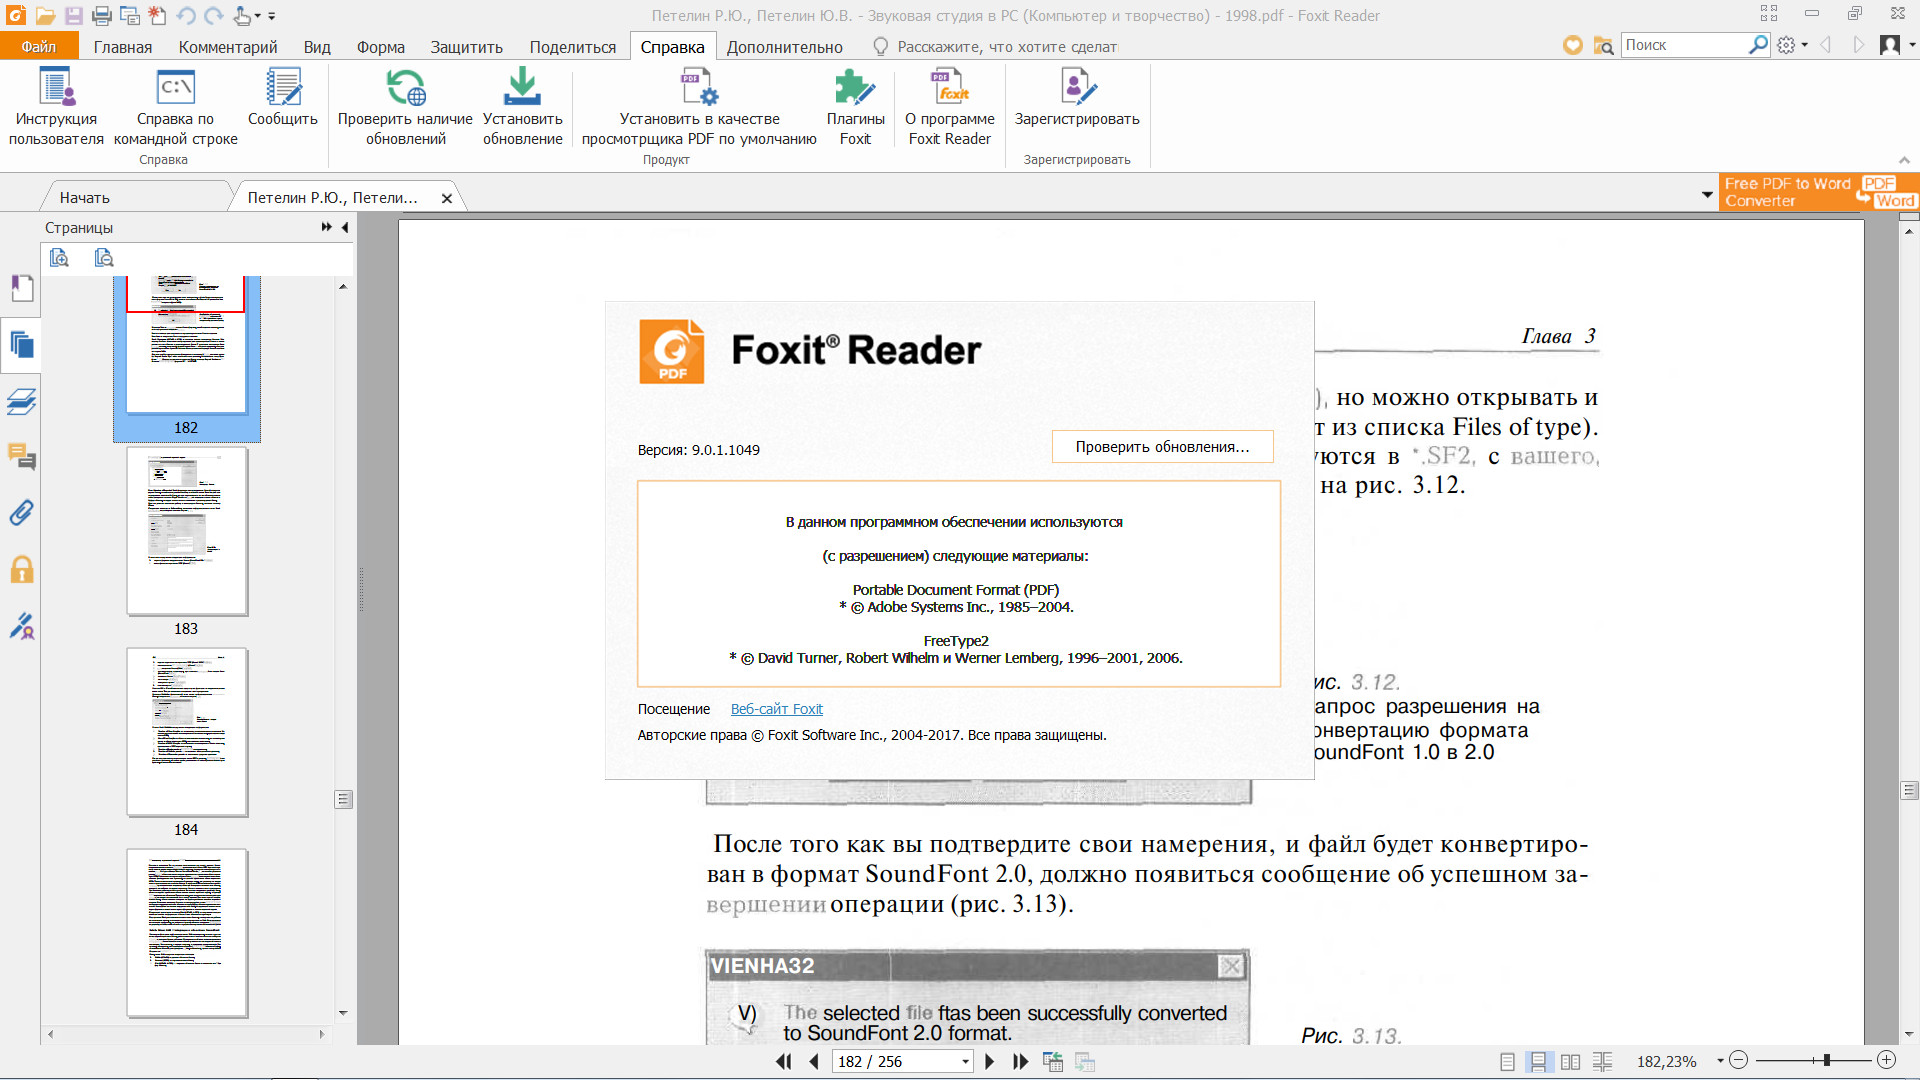Select single page view mode

click(x=1508, y=1061)
